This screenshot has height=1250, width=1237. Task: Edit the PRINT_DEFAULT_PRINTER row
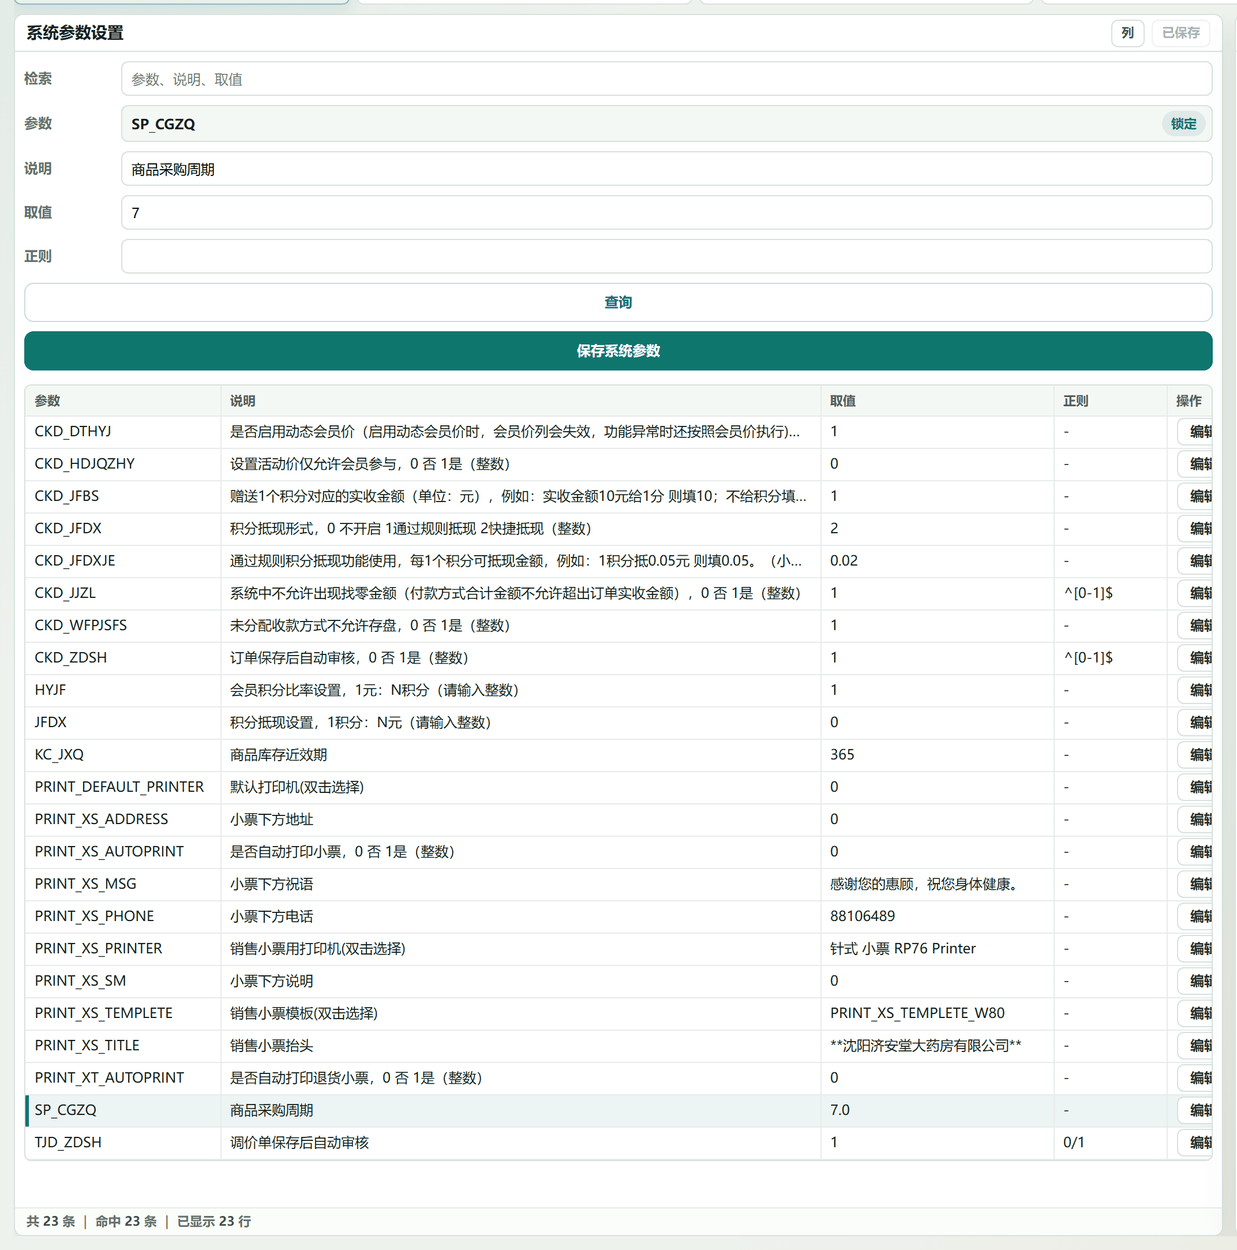tap(1195, 787)
